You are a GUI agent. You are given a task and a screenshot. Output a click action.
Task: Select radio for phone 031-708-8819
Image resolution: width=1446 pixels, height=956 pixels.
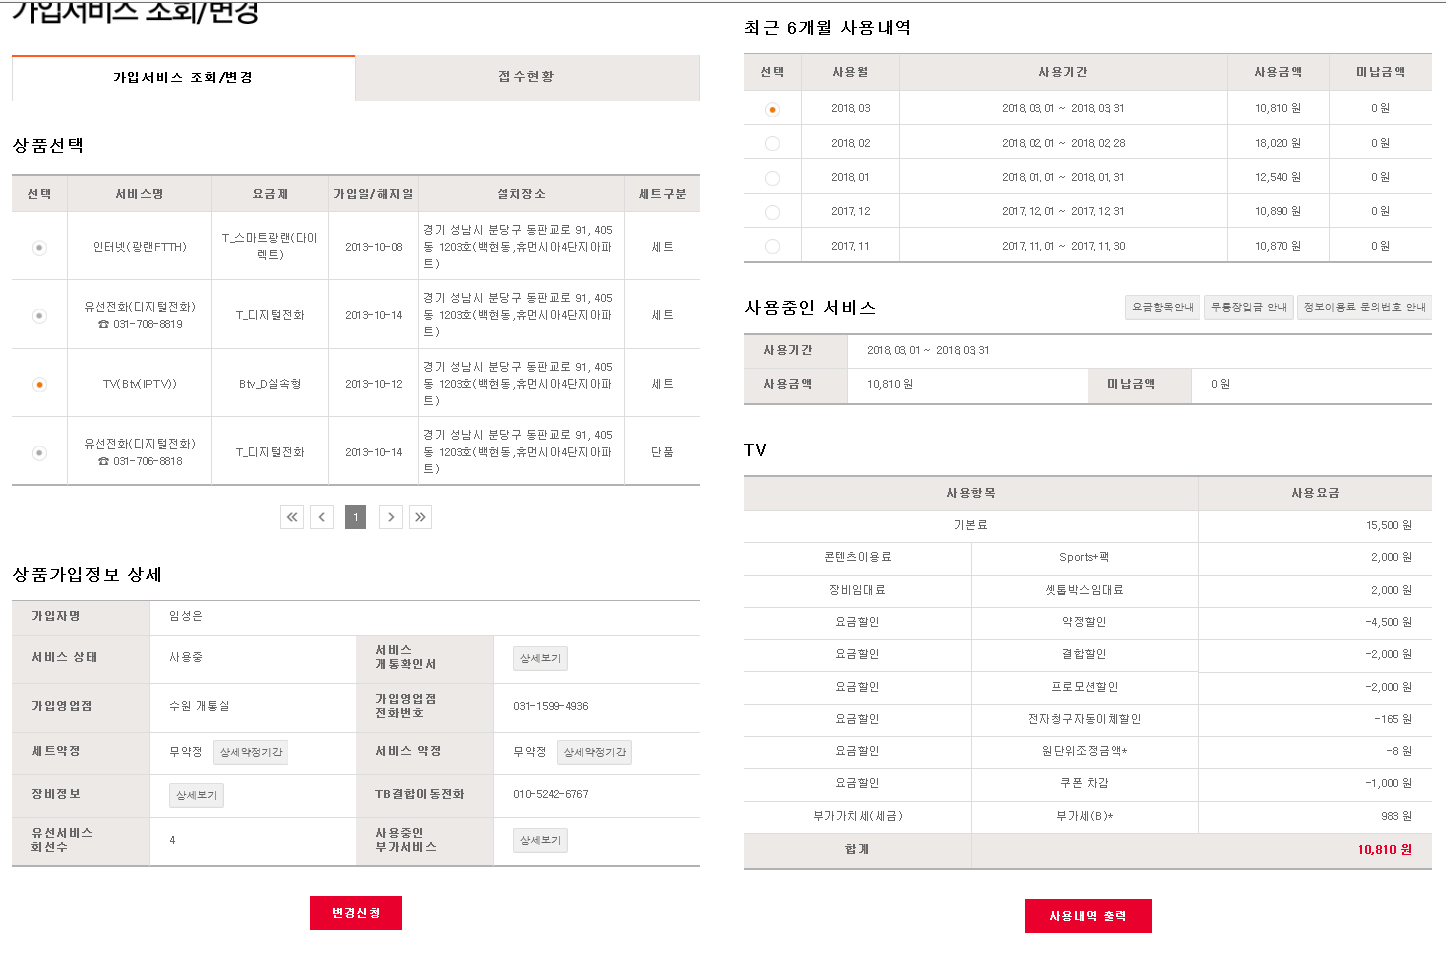point(39,316)
